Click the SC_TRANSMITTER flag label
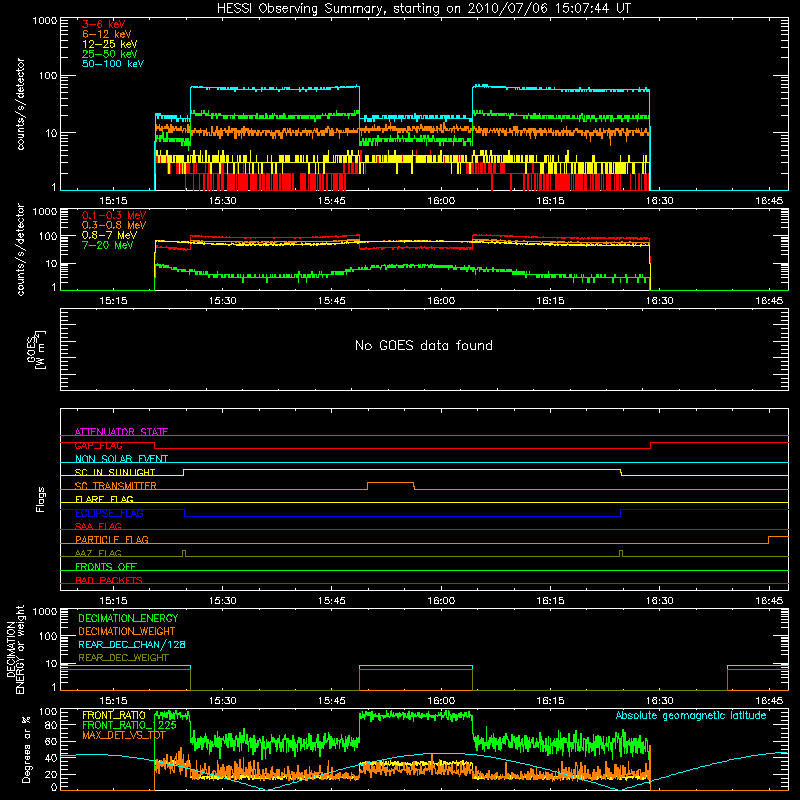This screenshot has width=800, height=800. 116,486
